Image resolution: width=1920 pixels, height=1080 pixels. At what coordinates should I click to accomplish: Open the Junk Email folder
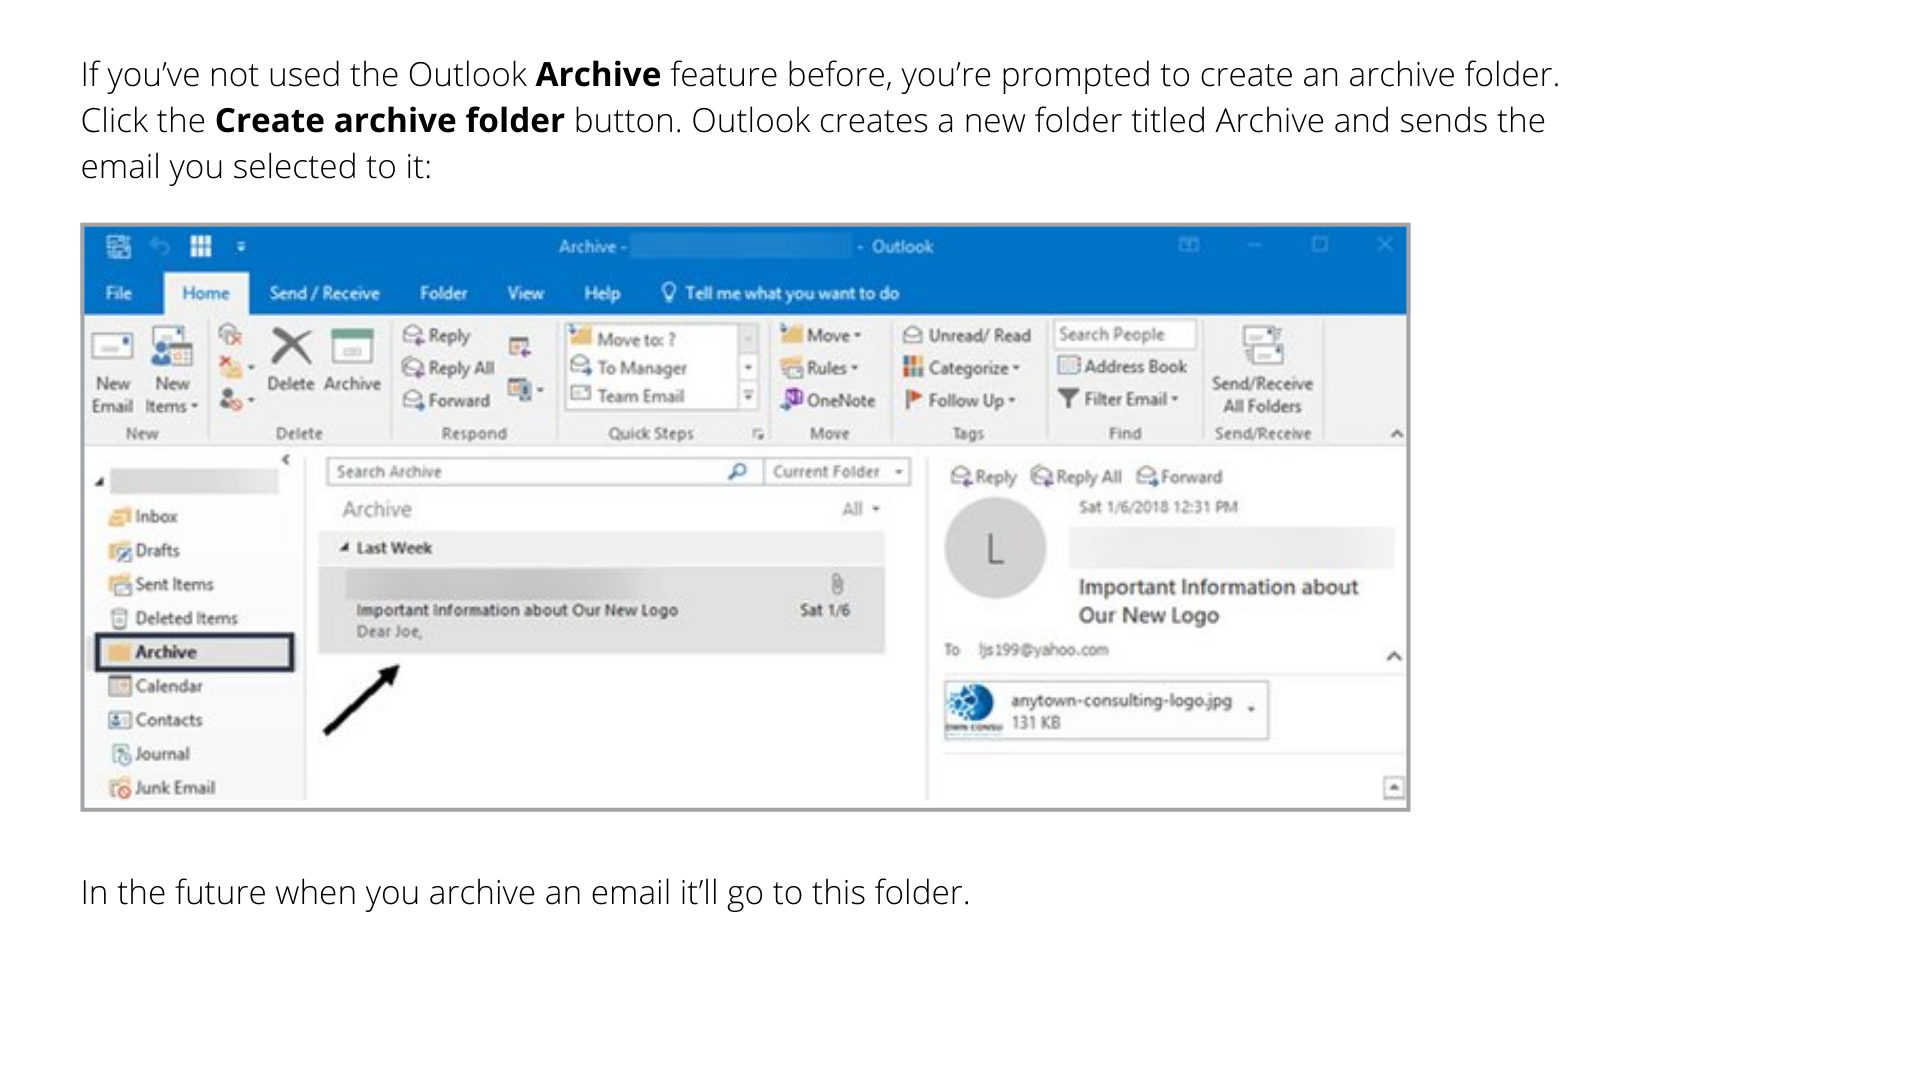pos(174,788)
